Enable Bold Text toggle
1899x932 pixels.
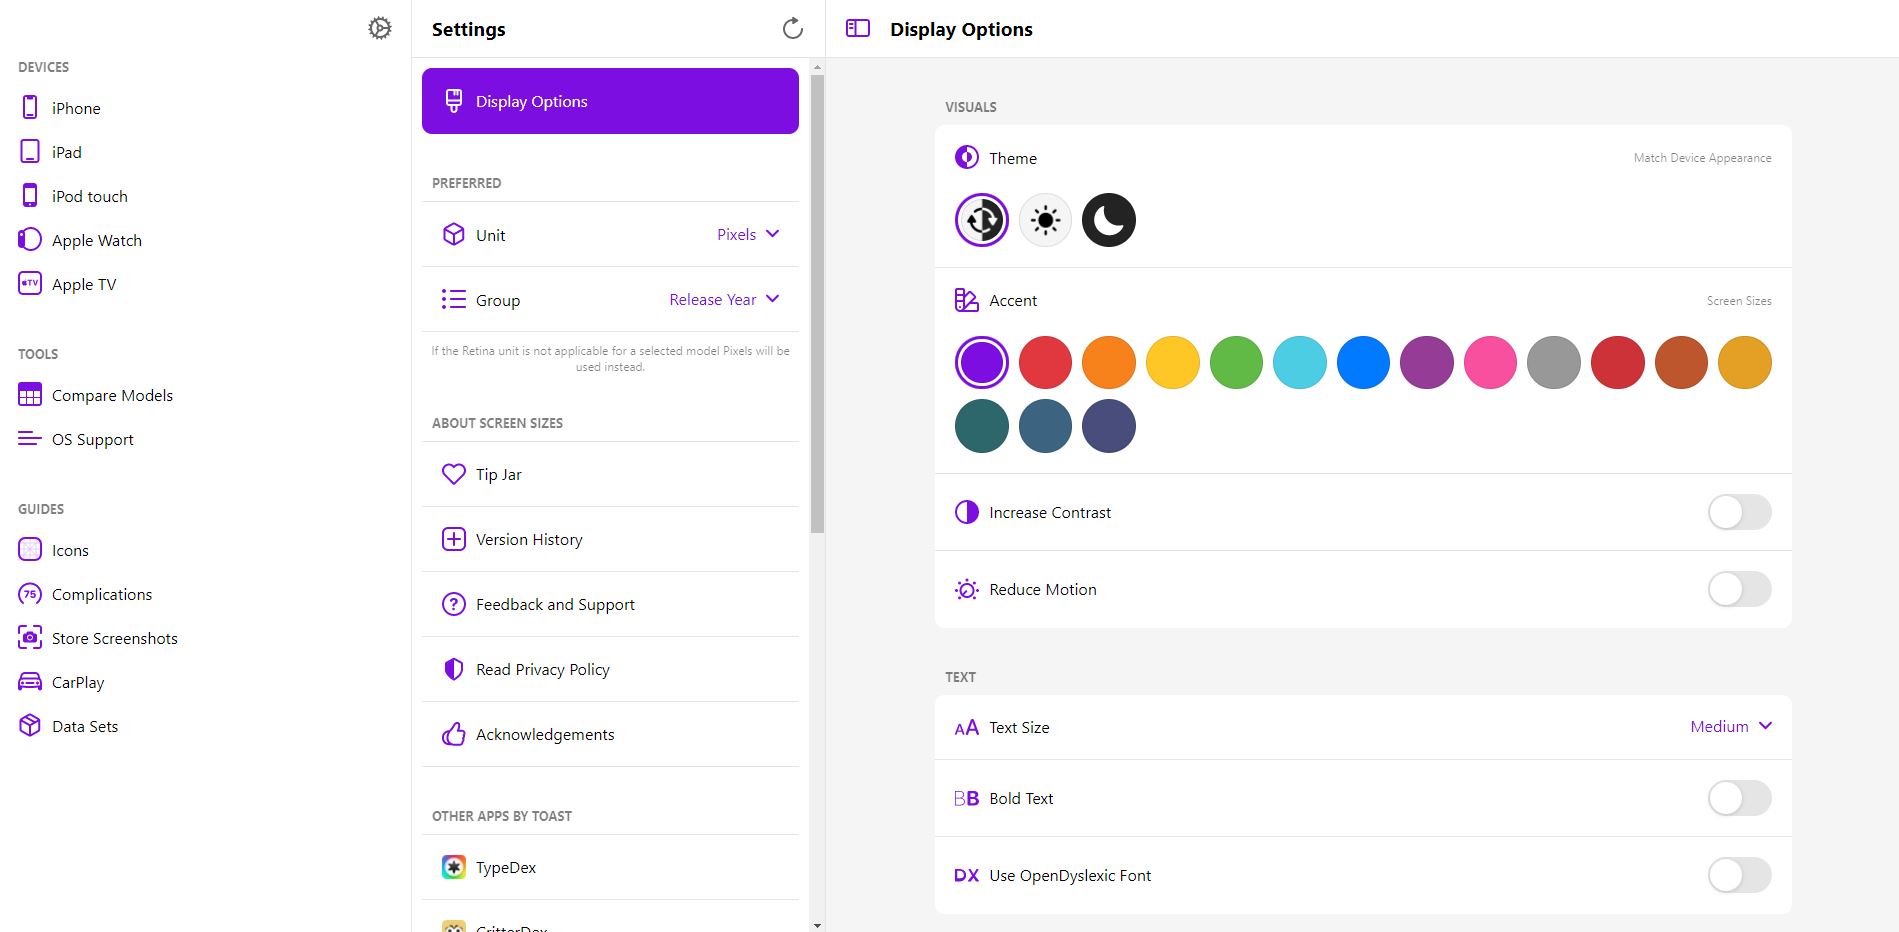click(1739, 798)
